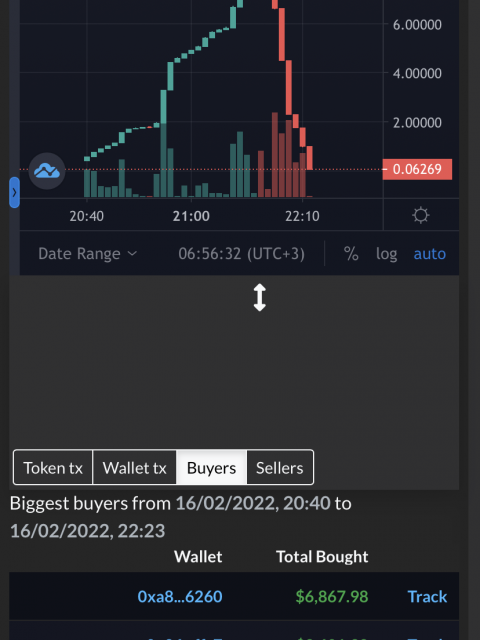Image resolution: width=480 pixels, height=640 pixels.
Task: Click the cloud chart logo icon
Action: [x=47, y=171]
